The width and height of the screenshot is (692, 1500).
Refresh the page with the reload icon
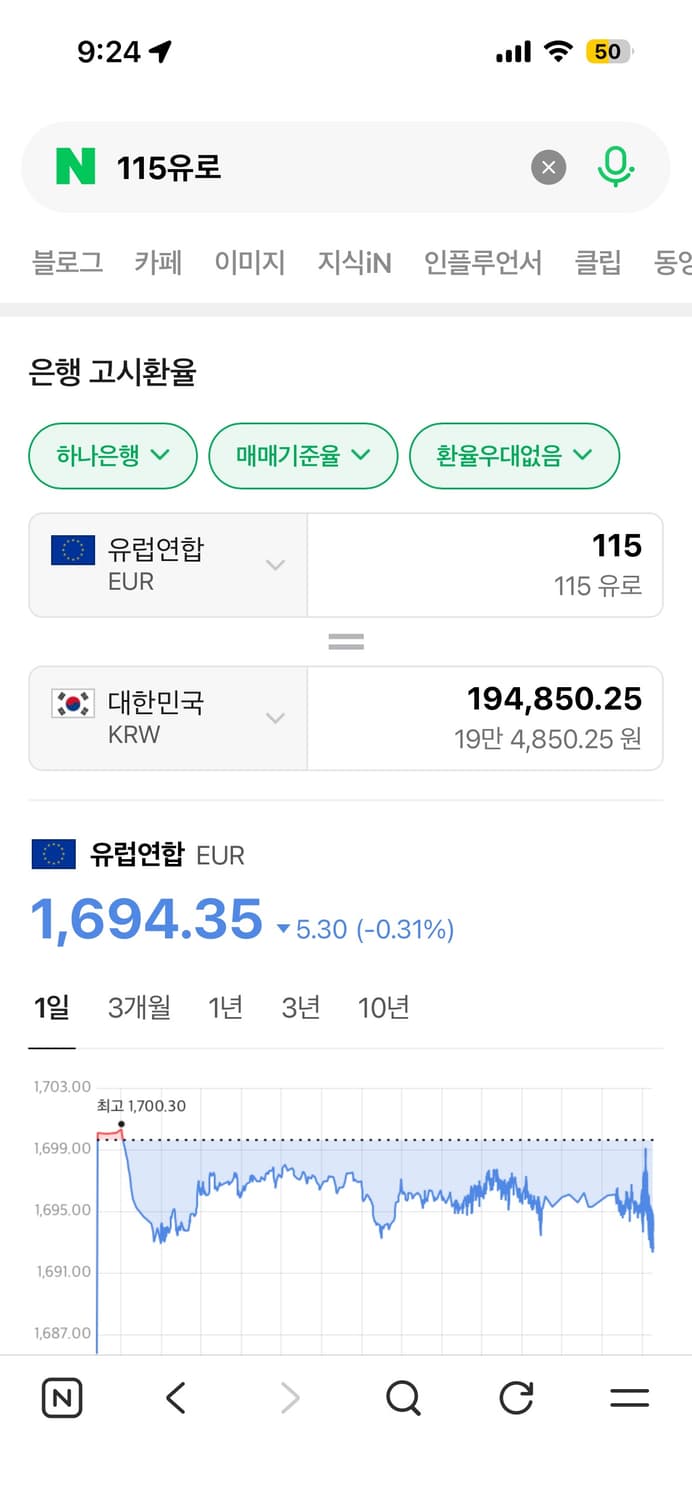pos(516,1398)
